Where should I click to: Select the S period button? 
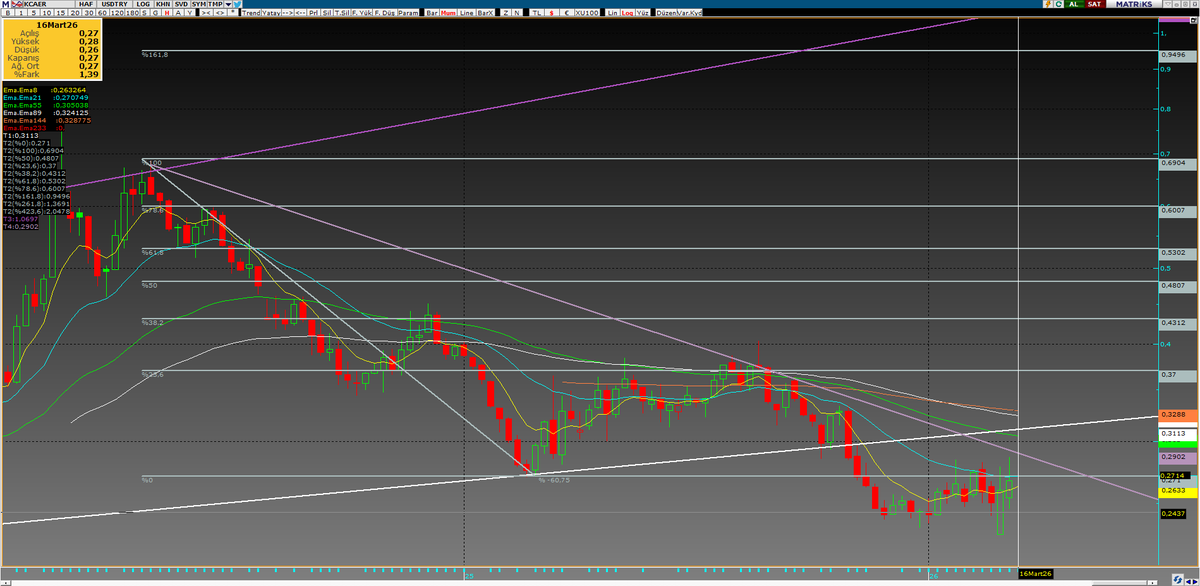coord(144,13)
